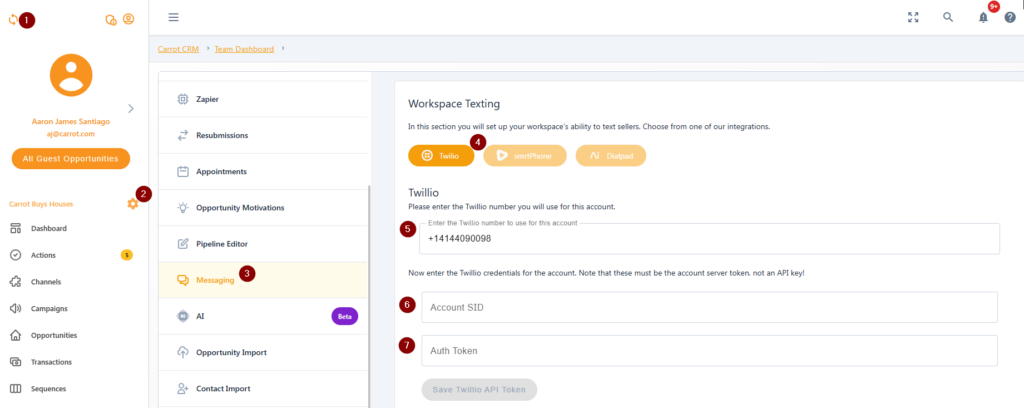Enter fullscreen with the expand icon
Image resolution: width=1024 pixels, height=408 pixels.
(913, 18)
